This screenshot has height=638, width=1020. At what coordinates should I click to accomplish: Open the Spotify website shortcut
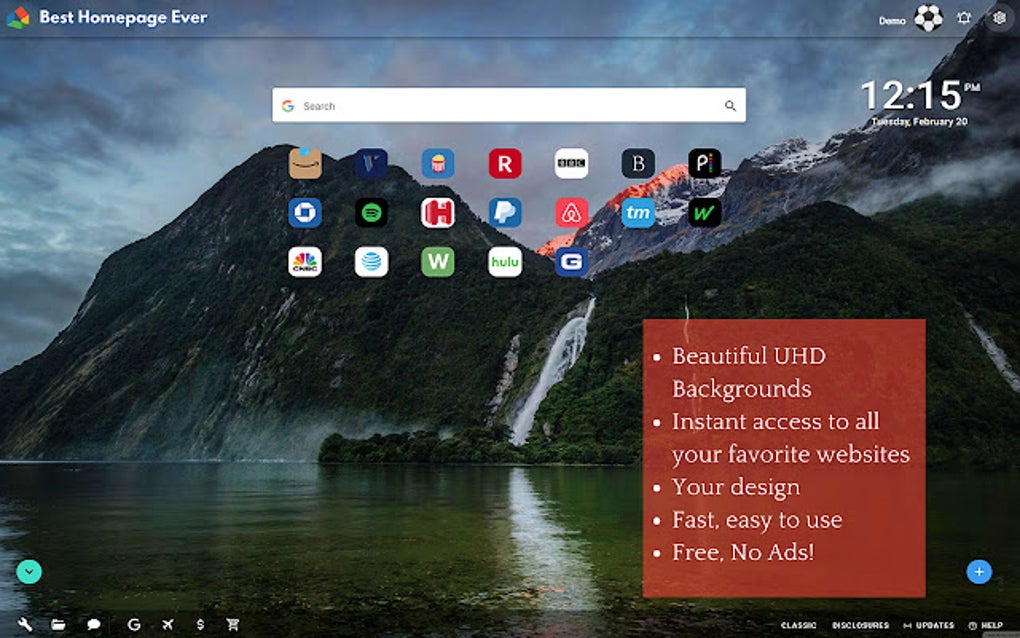(371, 212)
